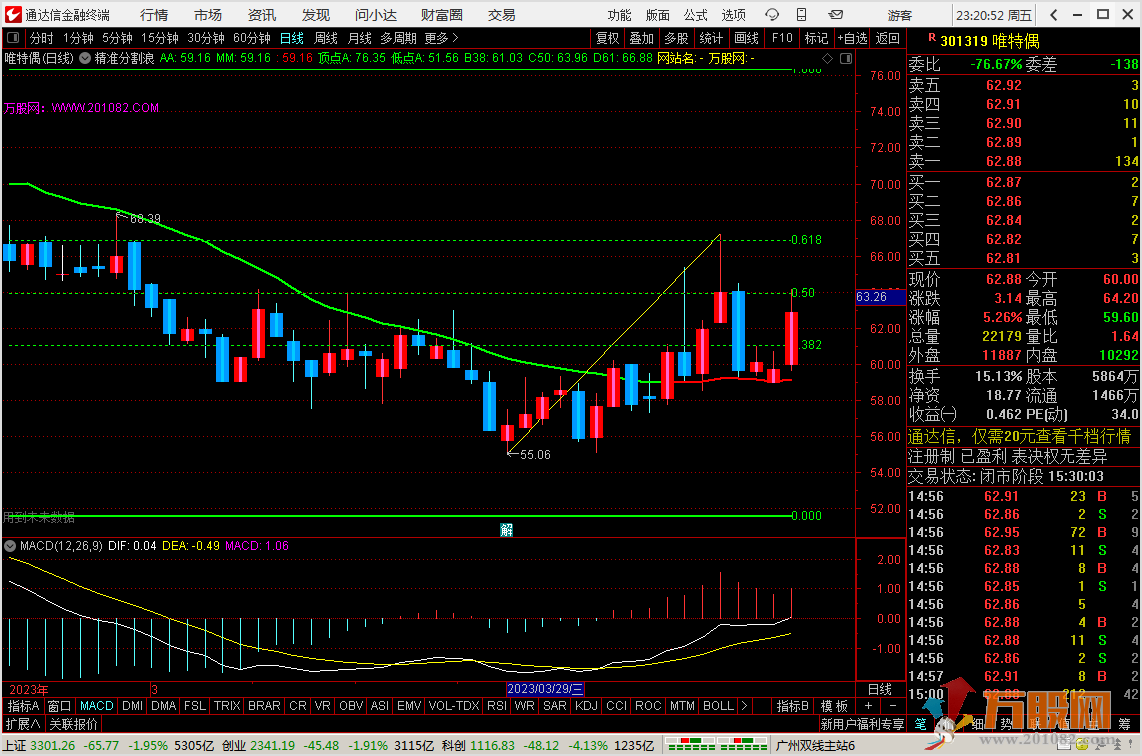
Task: Click the 标记 button
Action: coord(816,38)
